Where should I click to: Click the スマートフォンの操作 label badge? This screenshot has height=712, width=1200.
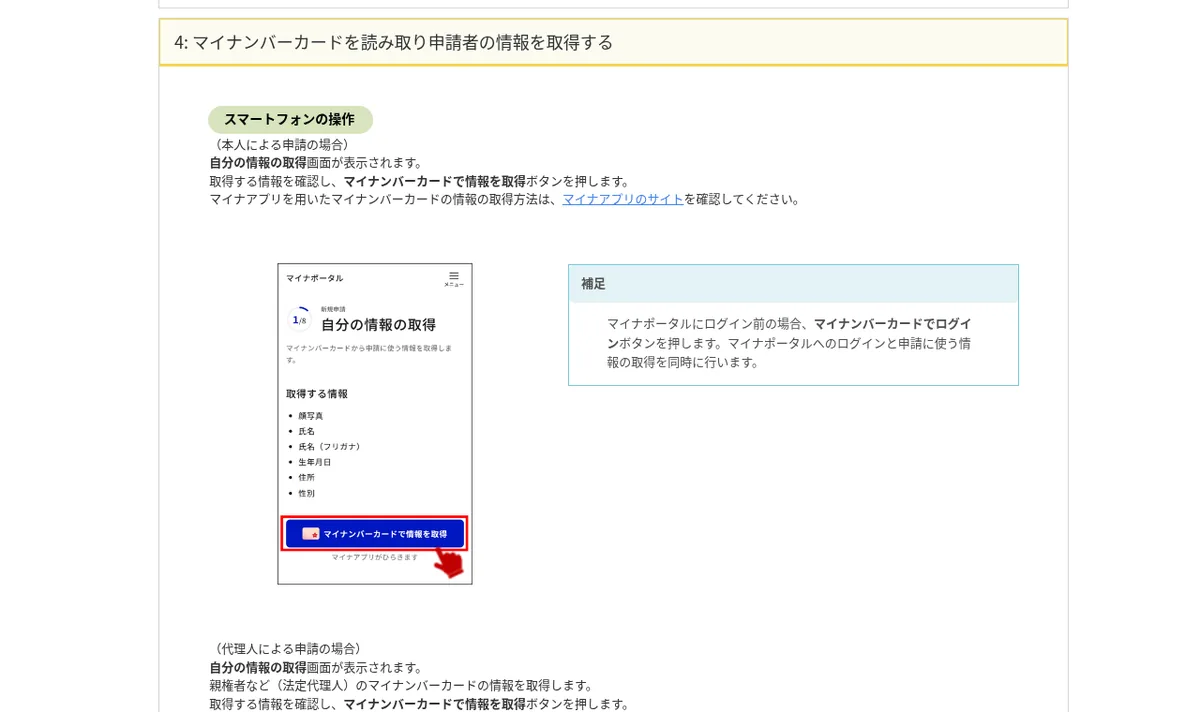(x=290, y=120)
